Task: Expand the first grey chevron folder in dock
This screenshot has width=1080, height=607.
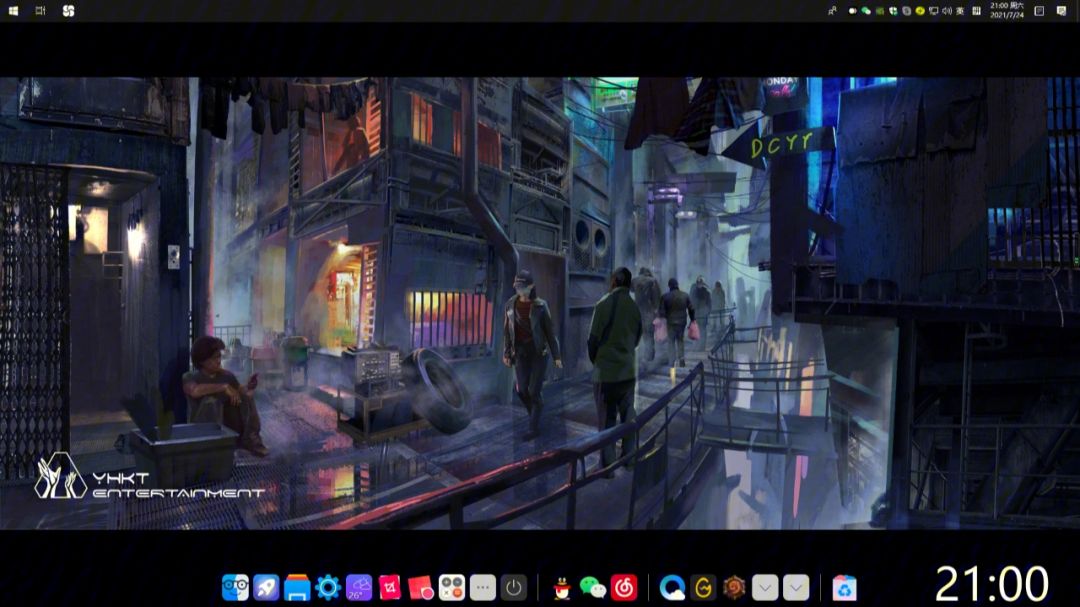Action: tap(765, 588)
